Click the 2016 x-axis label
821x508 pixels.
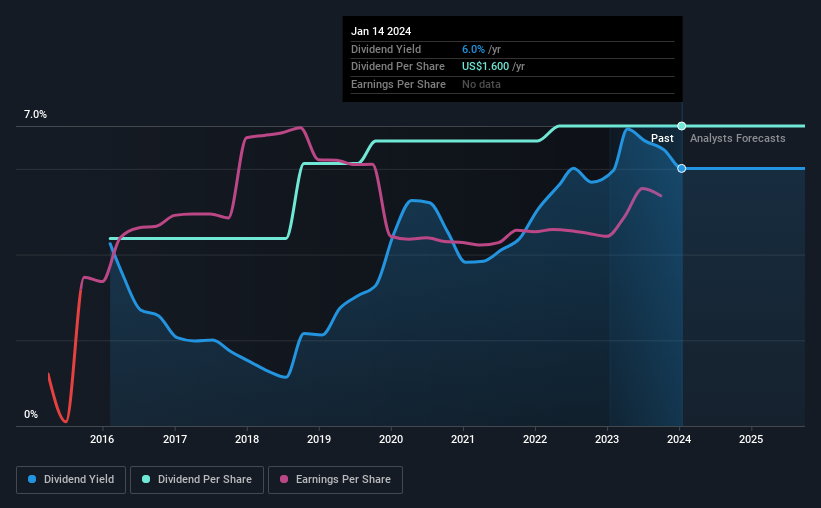(102, 439)
